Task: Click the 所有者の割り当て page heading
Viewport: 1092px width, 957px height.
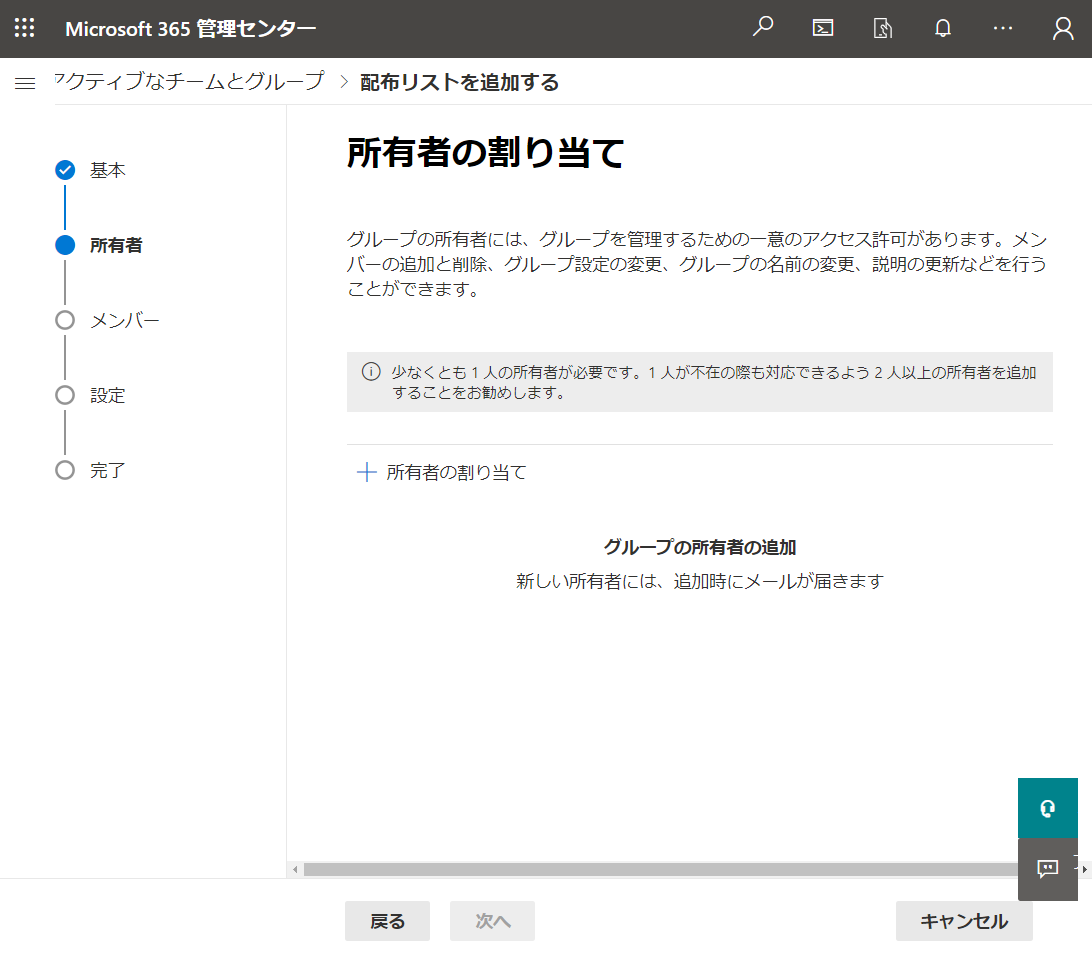Action: pos(485,153)
